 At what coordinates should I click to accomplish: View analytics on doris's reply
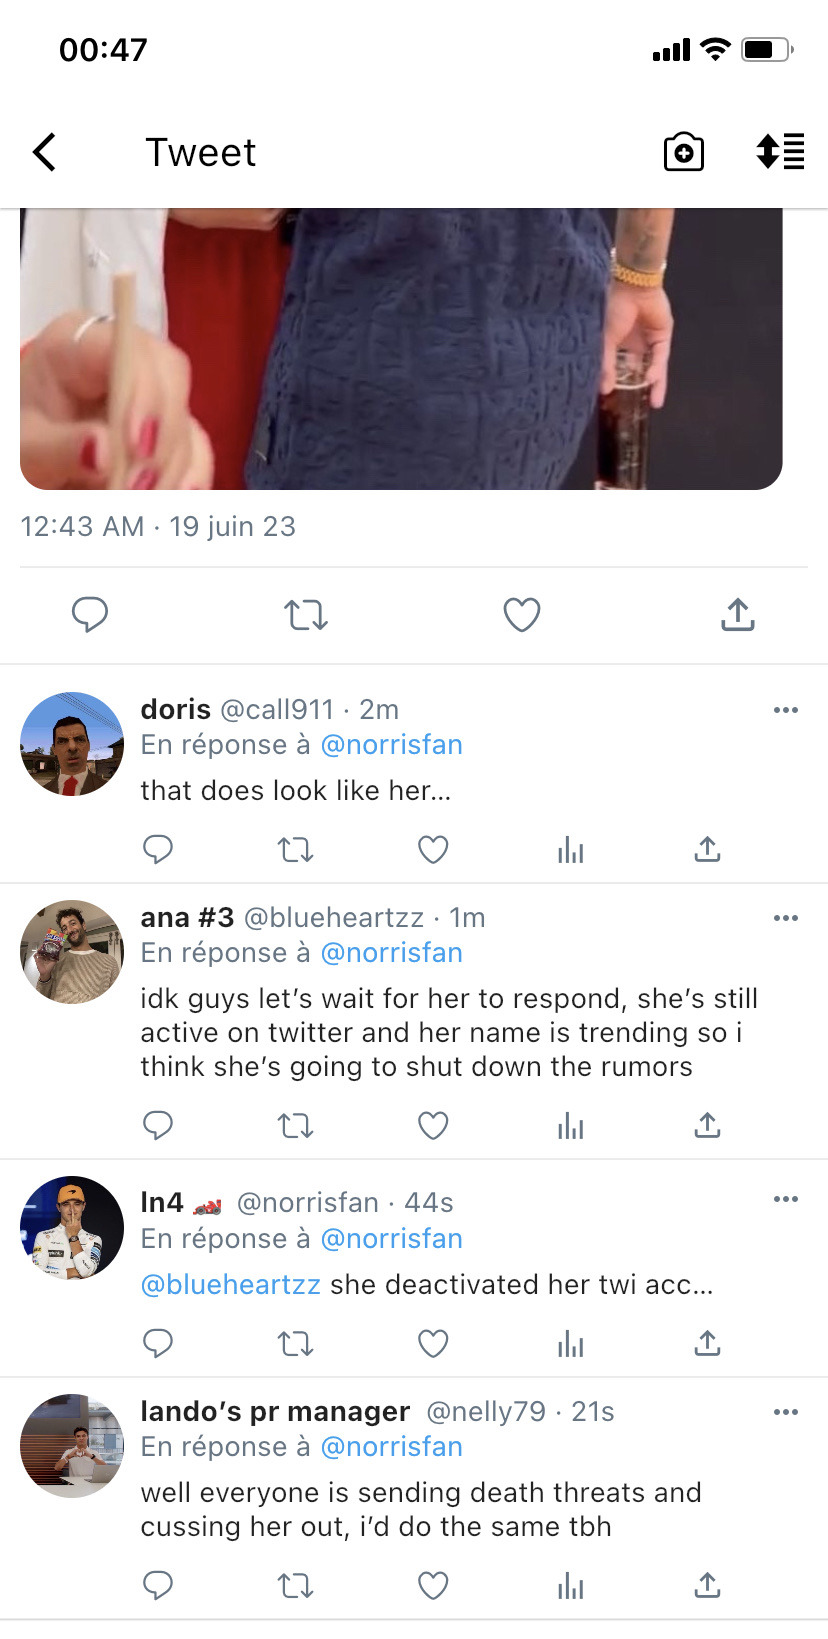click(x=571, y=850)
